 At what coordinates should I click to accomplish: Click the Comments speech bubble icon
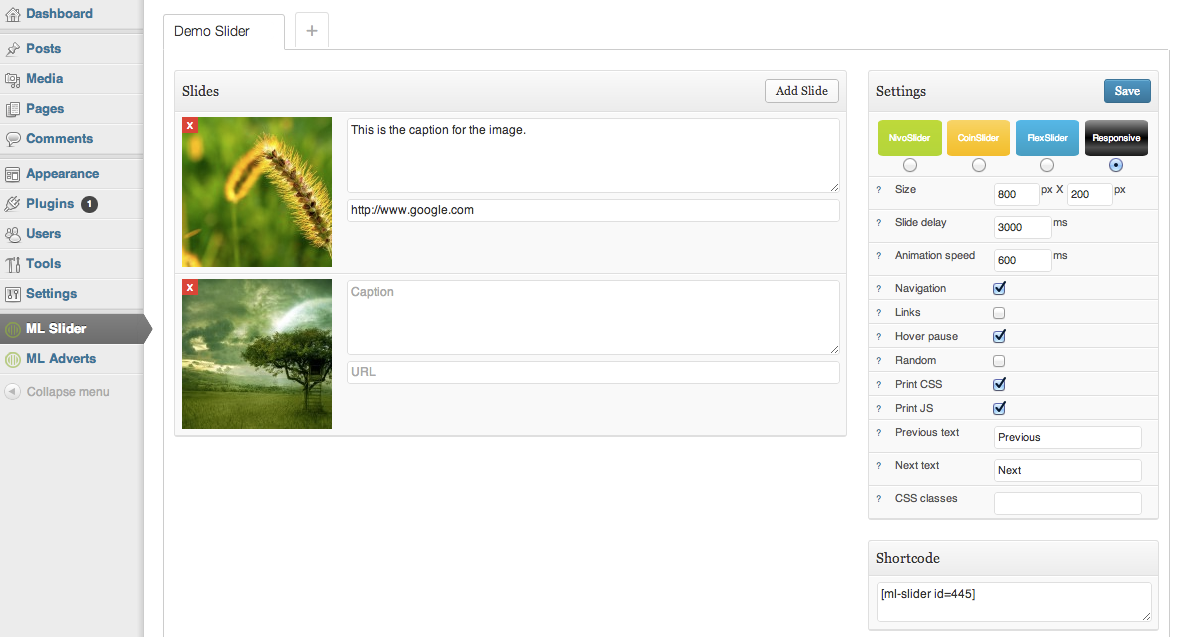pos(13,139)
